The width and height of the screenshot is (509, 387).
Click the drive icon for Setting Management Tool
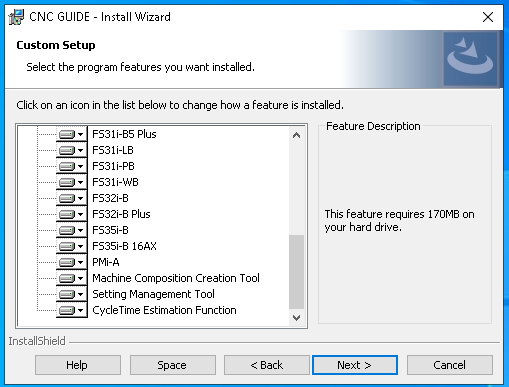[71, 294]
